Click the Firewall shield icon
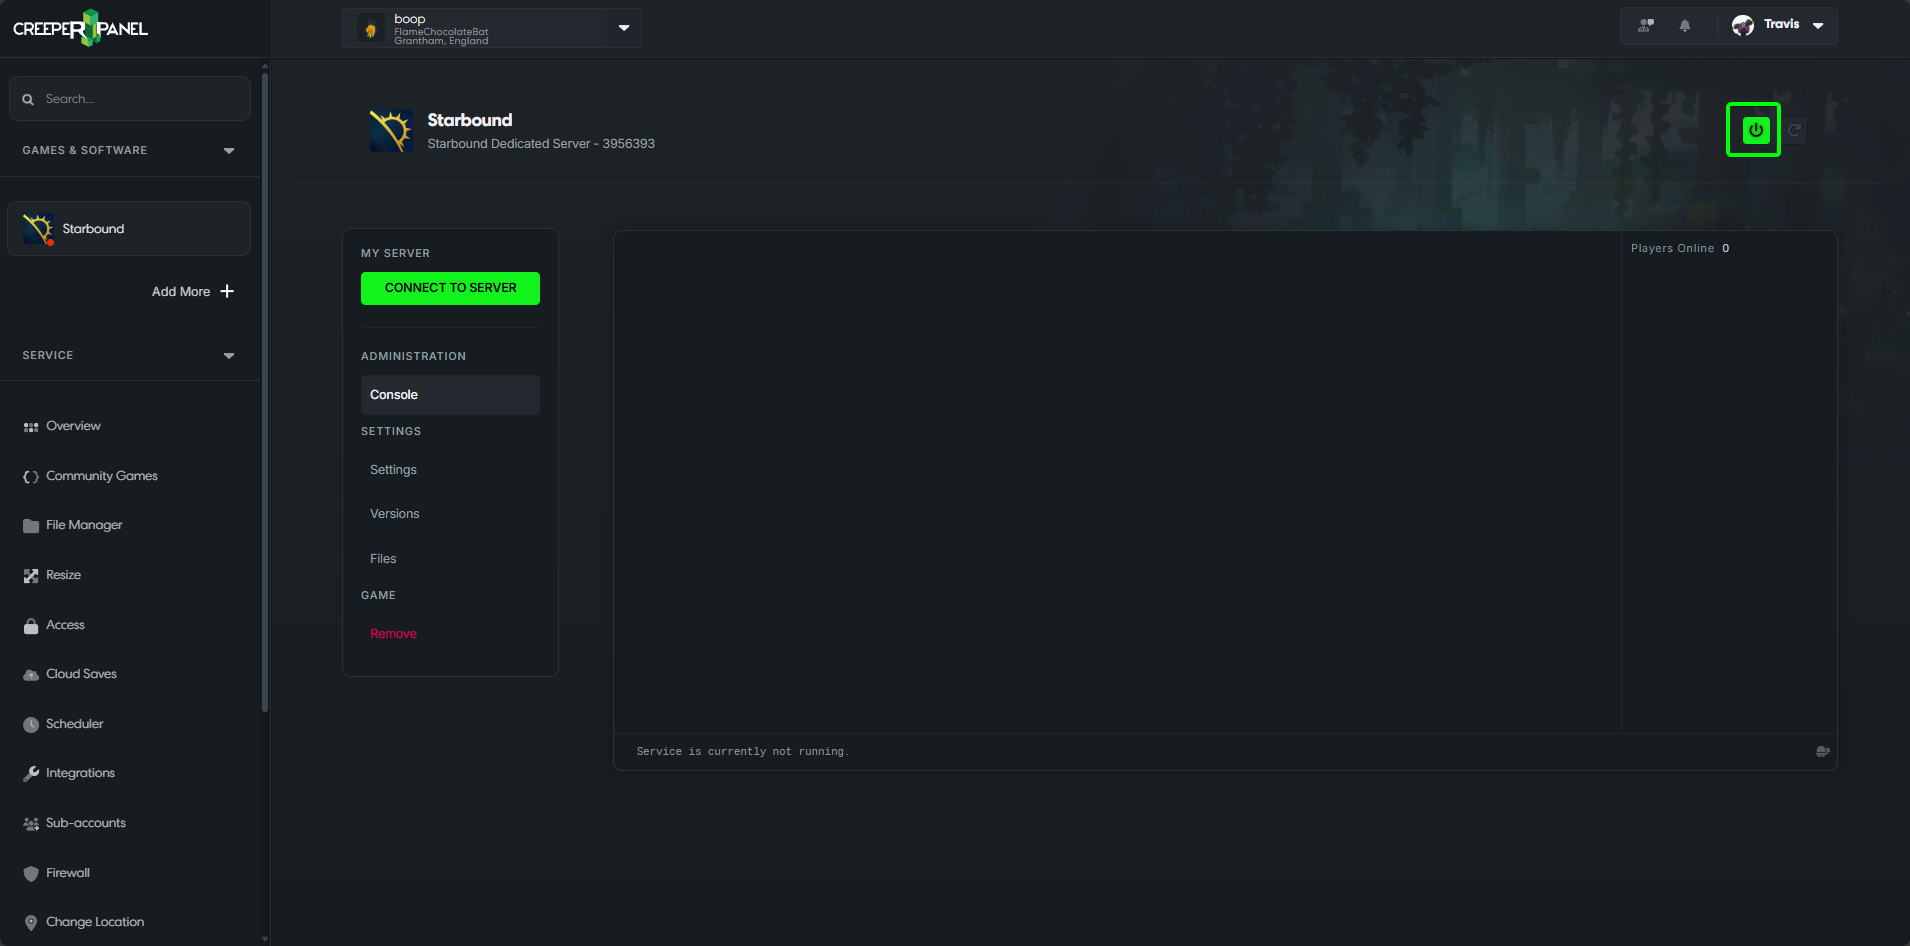1910x946 pixels. click(x=31, y=874)
